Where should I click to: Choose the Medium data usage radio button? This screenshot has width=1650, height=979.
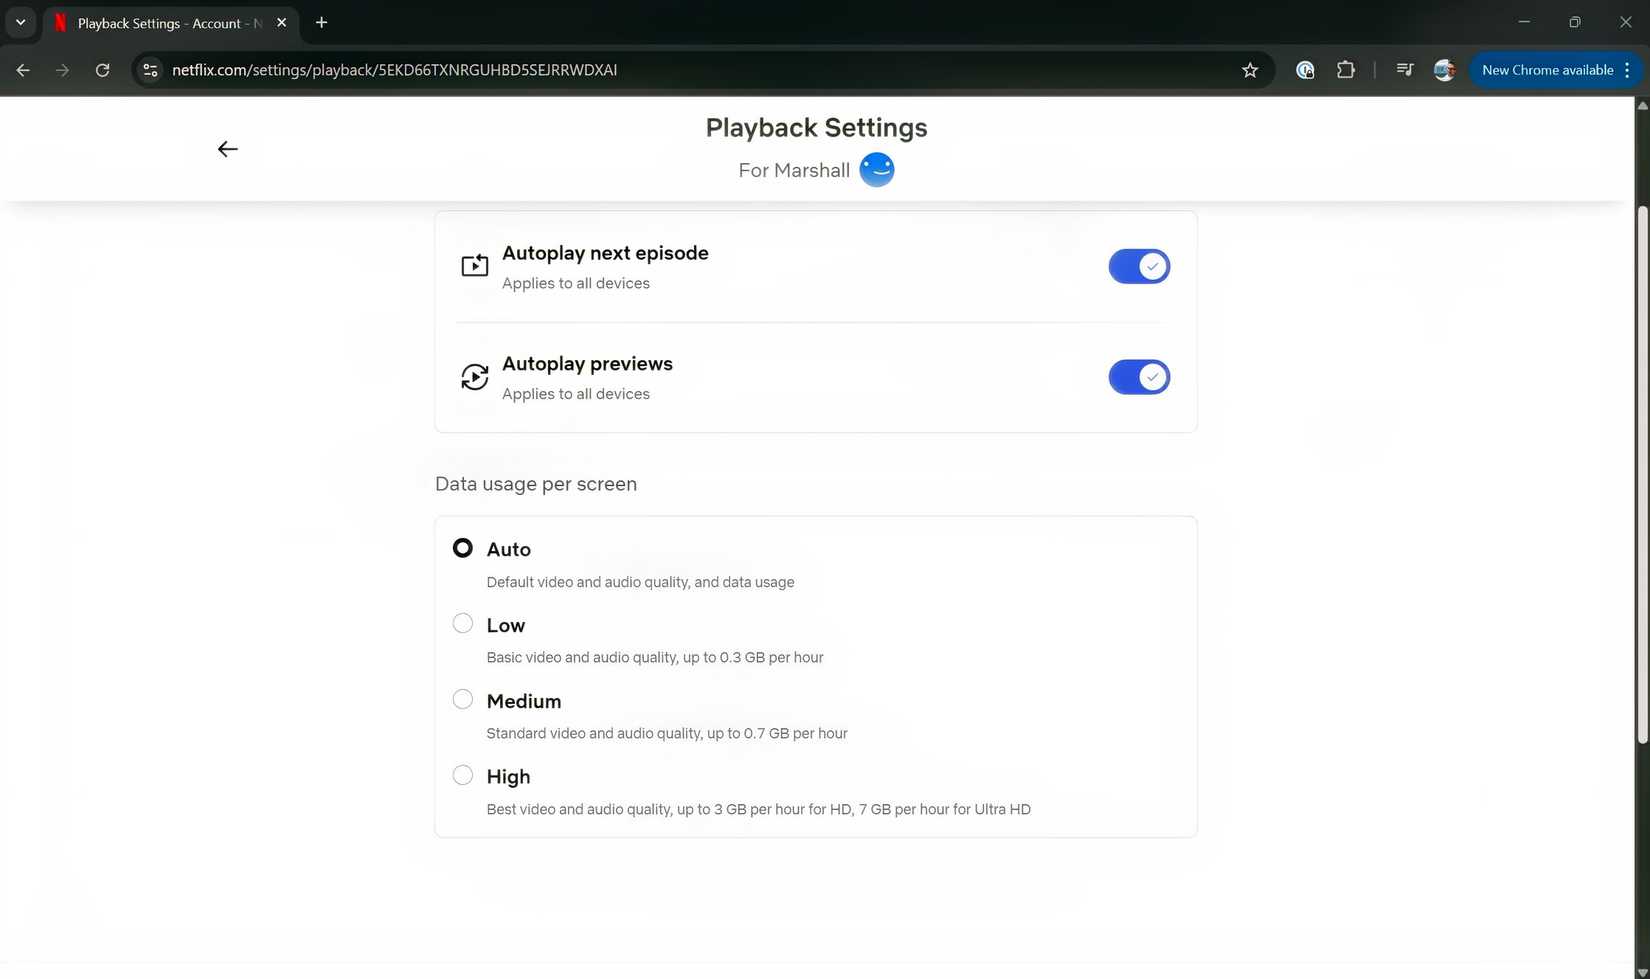(x=463, y=700)
